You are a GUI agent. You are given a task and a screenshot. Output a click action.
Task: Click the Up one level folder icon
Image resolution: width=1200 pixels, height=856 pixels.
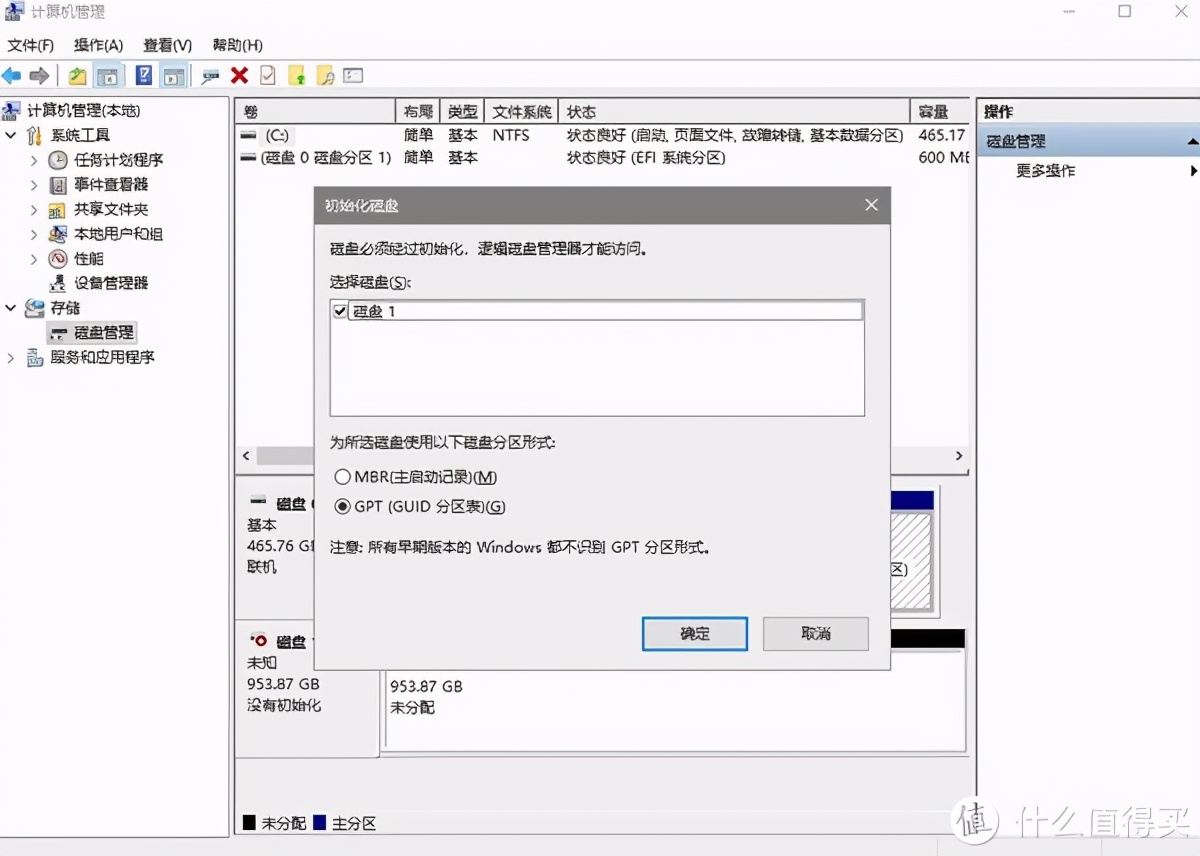point(78,76)
